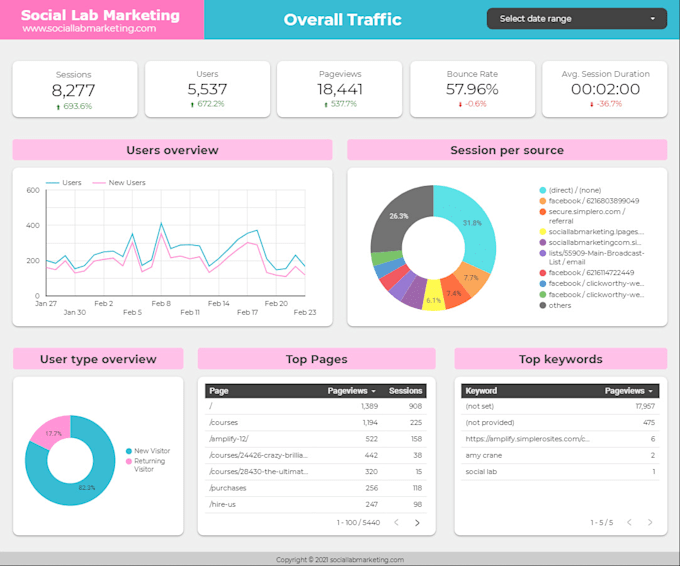
Task: Toggle the Users series in chart legend
Action: point(64,183)
